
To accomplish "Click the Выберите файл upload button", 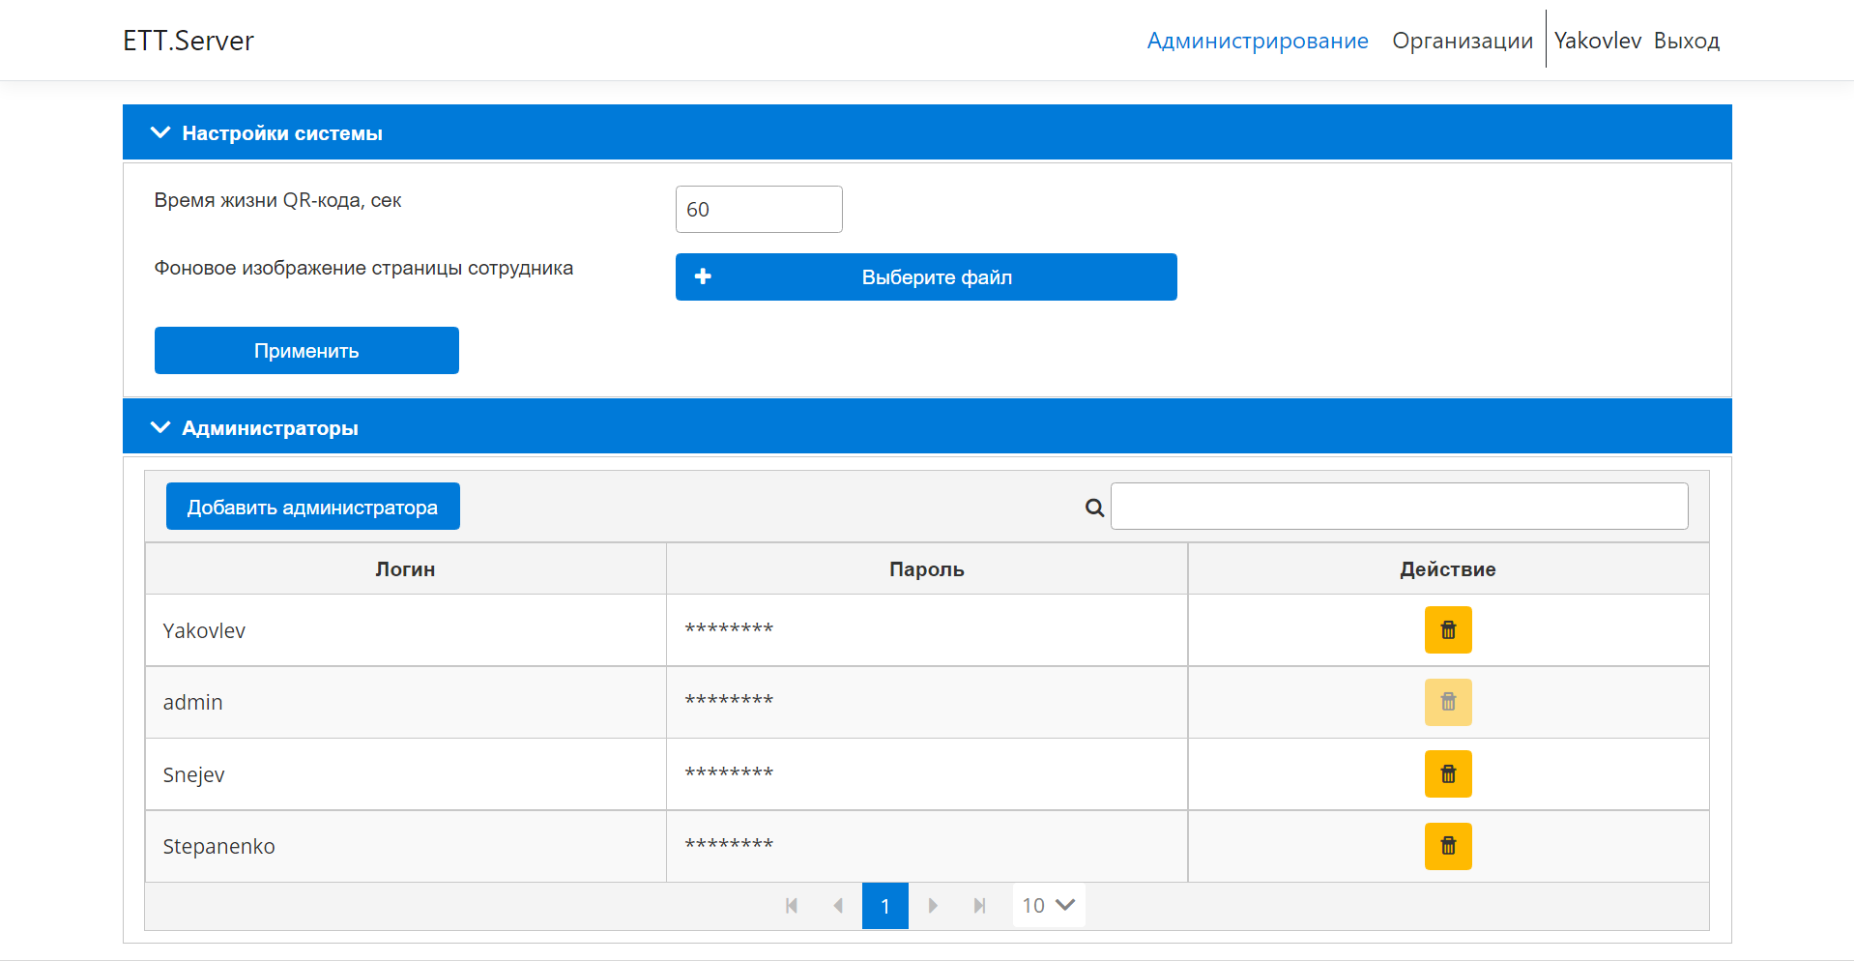I will (x=926, y=277).
